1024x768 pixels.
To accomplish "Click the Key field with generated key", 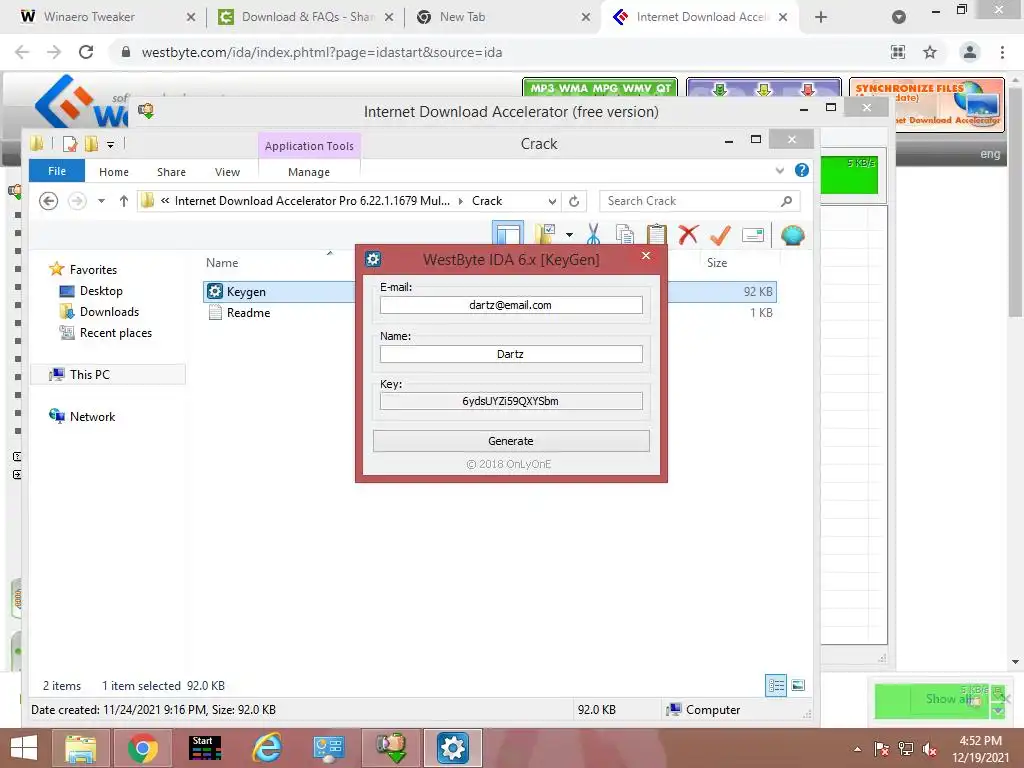I will pos(511,401).
